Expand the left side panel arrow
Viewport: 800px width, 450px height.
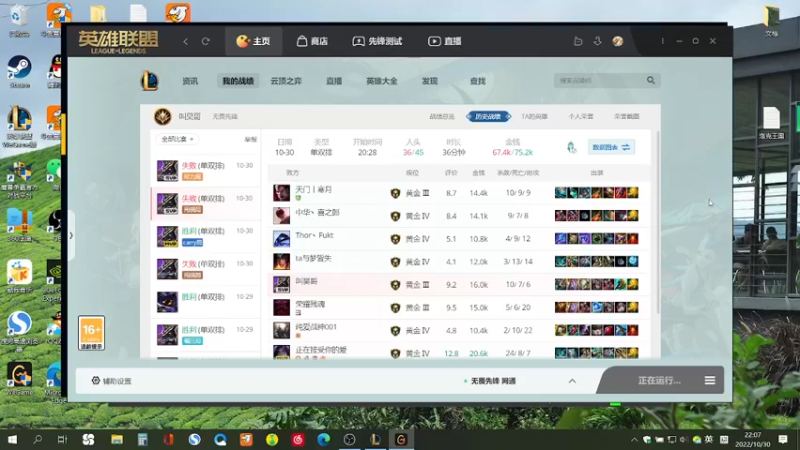click(x=71, y=236)
